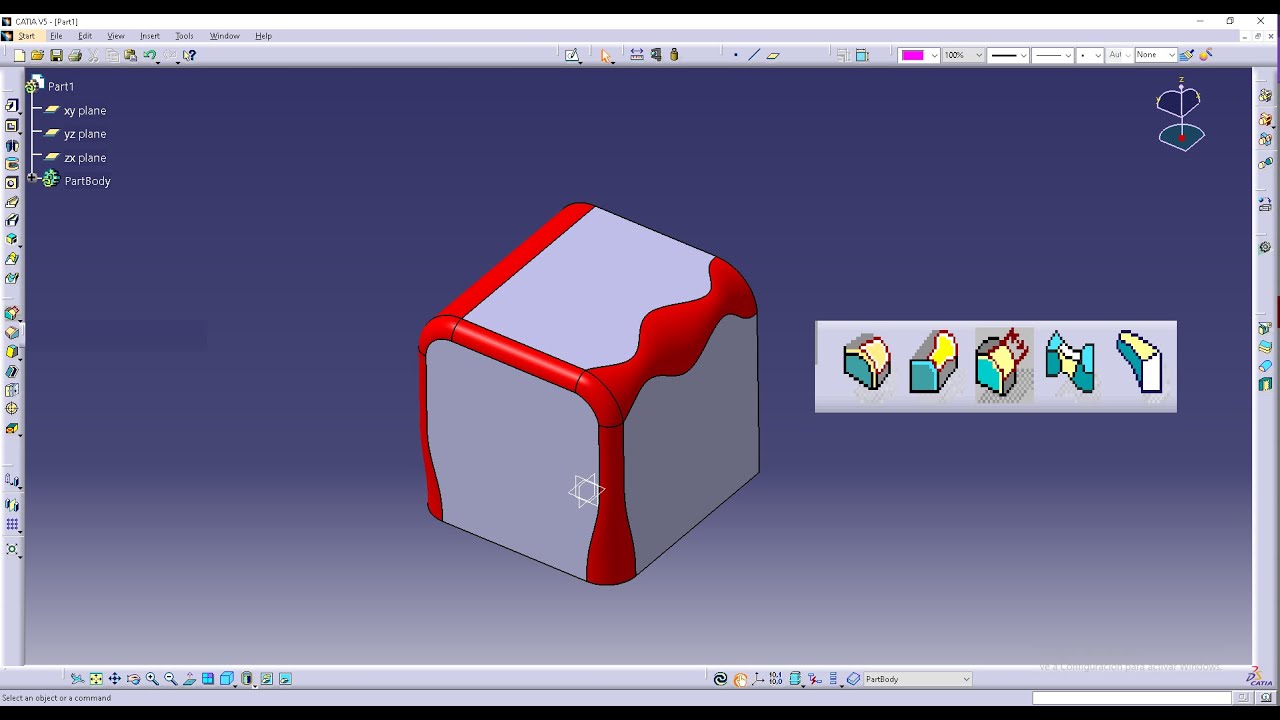Click the Select arrow tool
This screenshot has height=720, width=1280.
605,56
